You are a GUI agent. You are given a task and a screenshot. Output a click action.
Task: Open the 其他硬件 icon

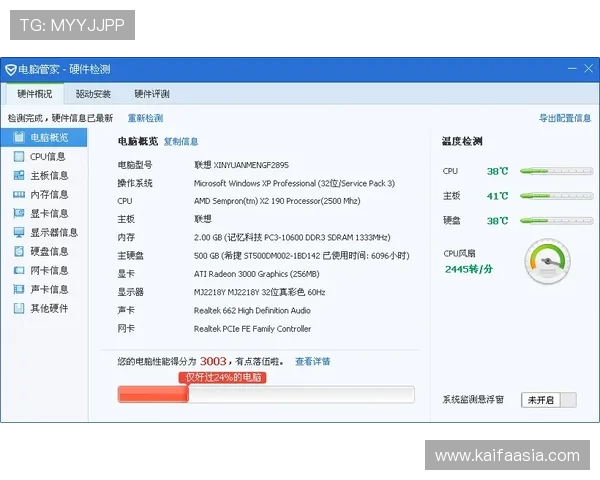18,309
